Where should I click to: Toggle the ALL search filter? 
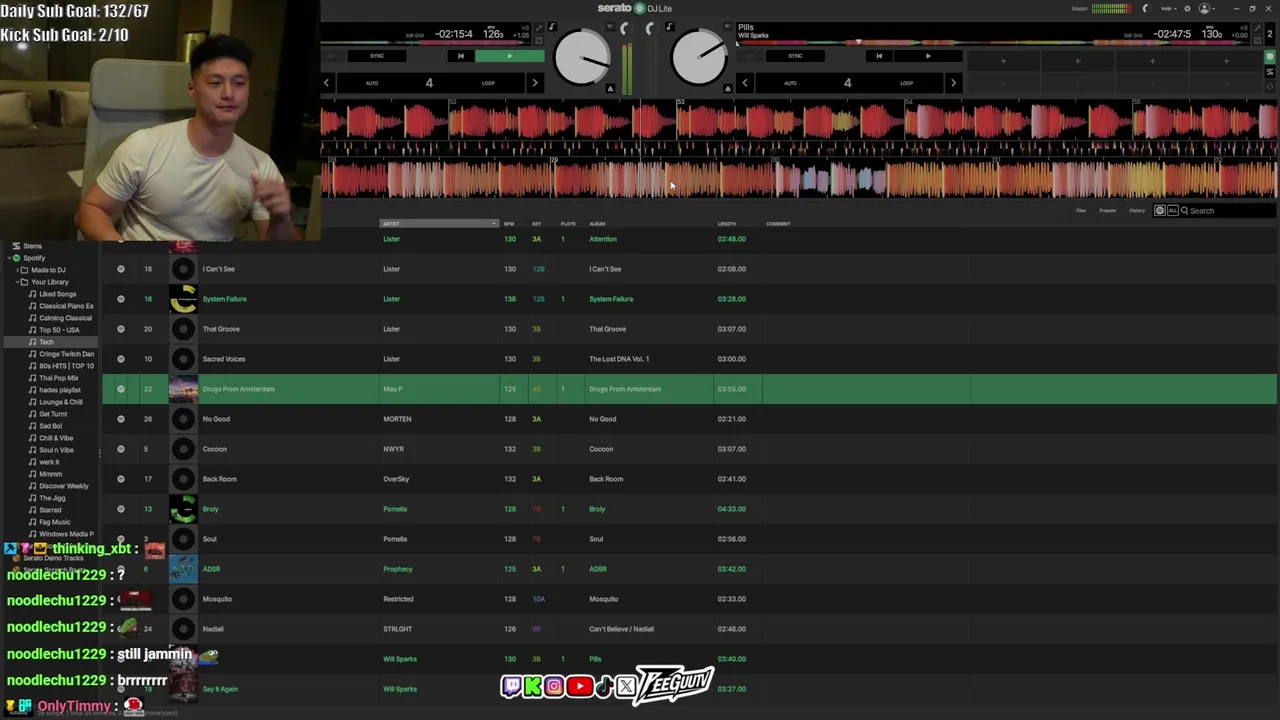[1172, 211]
